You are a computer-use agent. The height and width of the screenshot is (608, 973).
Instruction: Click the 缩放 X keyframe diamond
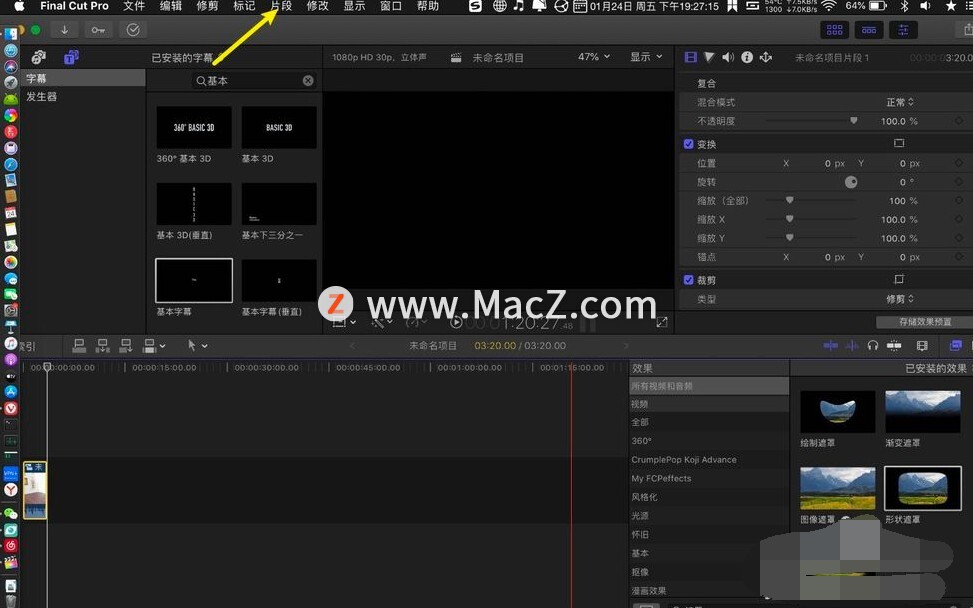959,219
